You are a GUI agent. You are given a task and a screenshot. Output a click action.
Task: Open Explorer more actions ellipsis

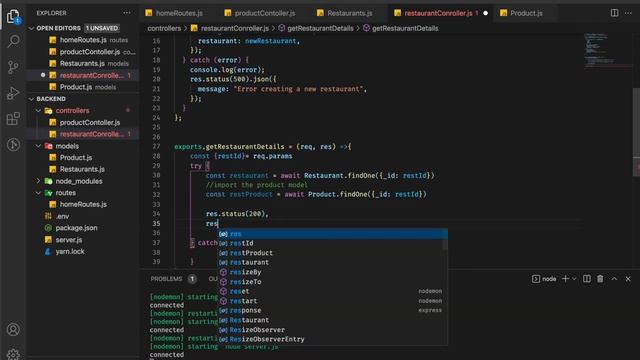[x=127, y=13]
